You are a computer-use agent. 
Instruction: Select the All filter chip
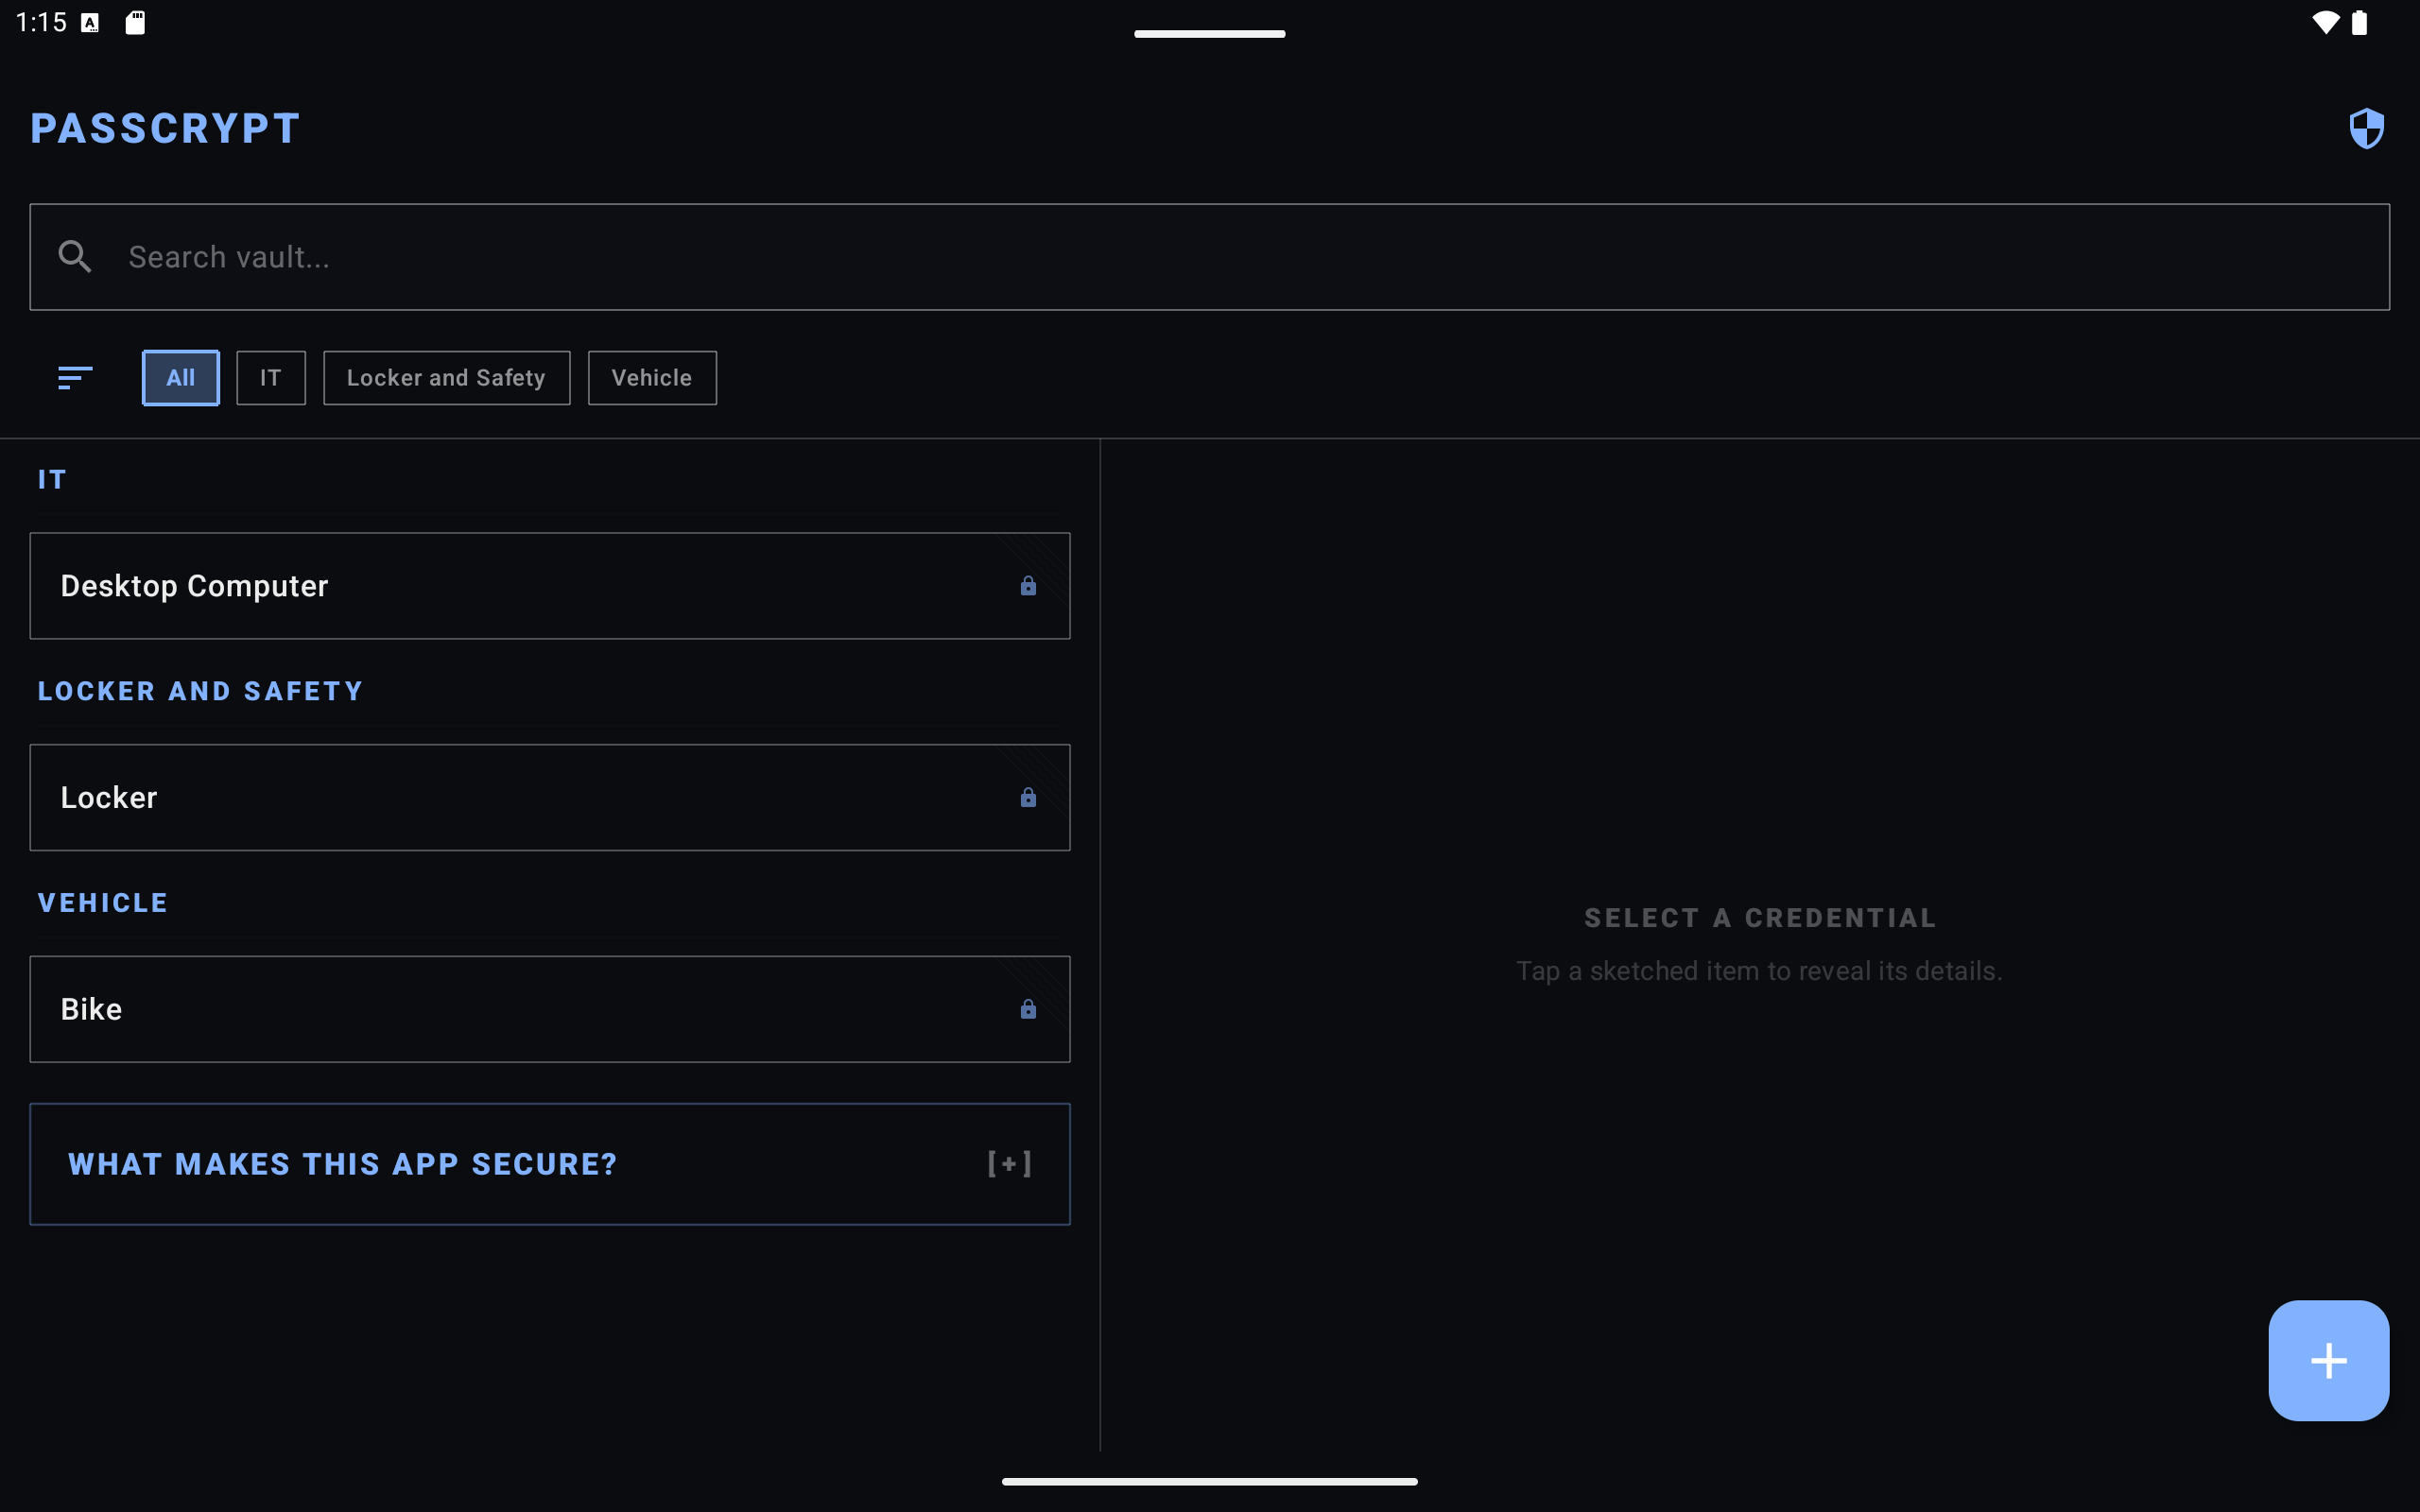tap(181, 377)
